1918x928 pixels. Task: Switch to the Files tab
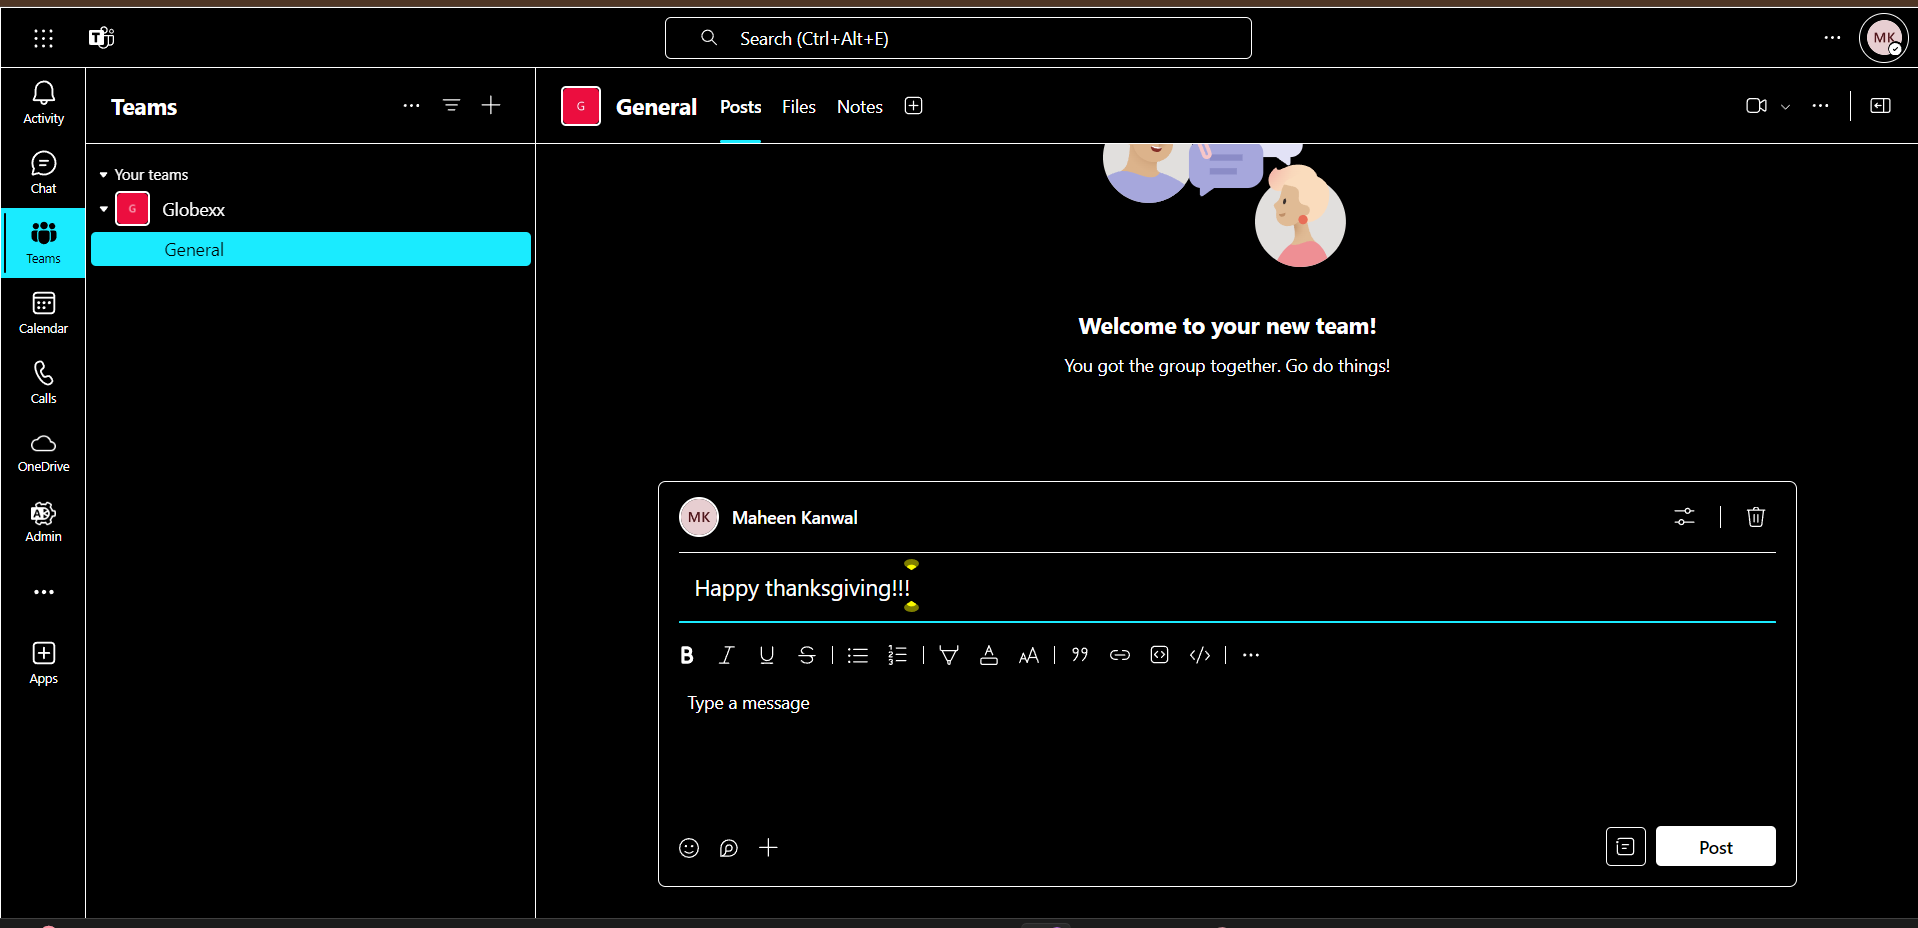[x=798, y=107]
